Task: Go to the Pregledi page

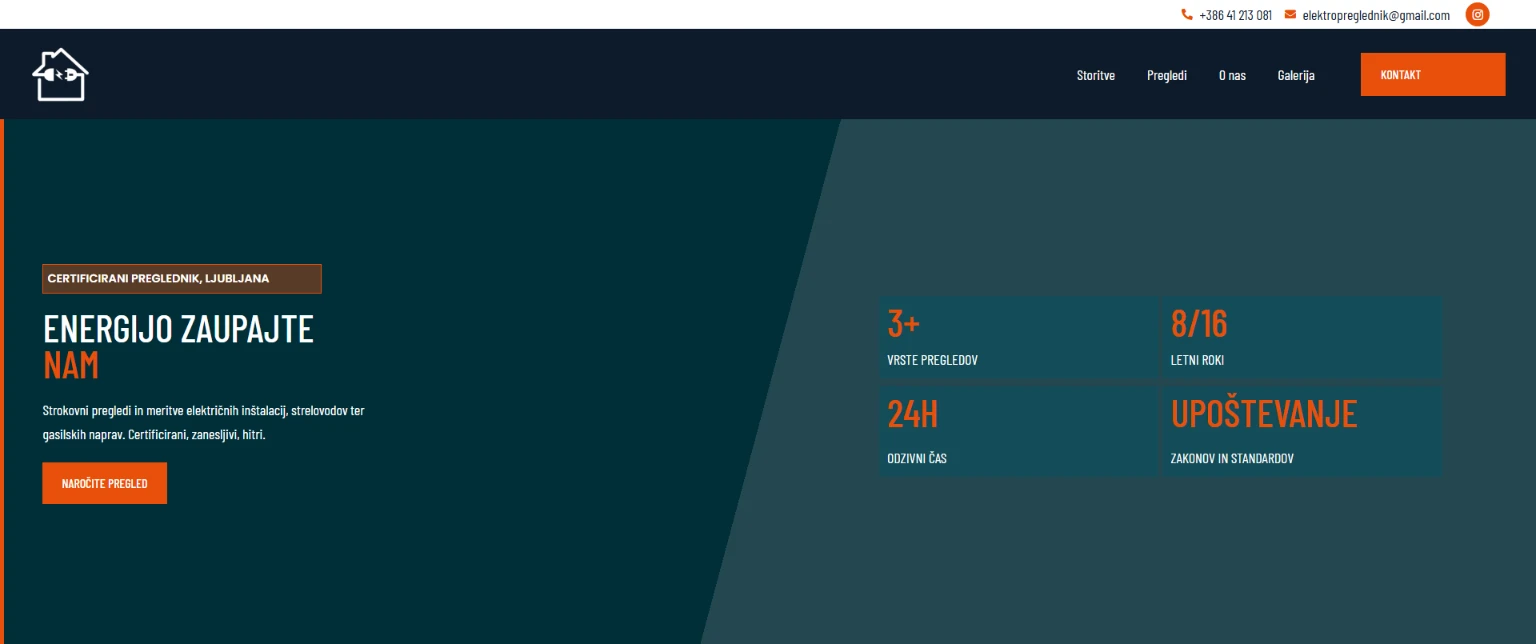Action: [x=1166, y=75]
